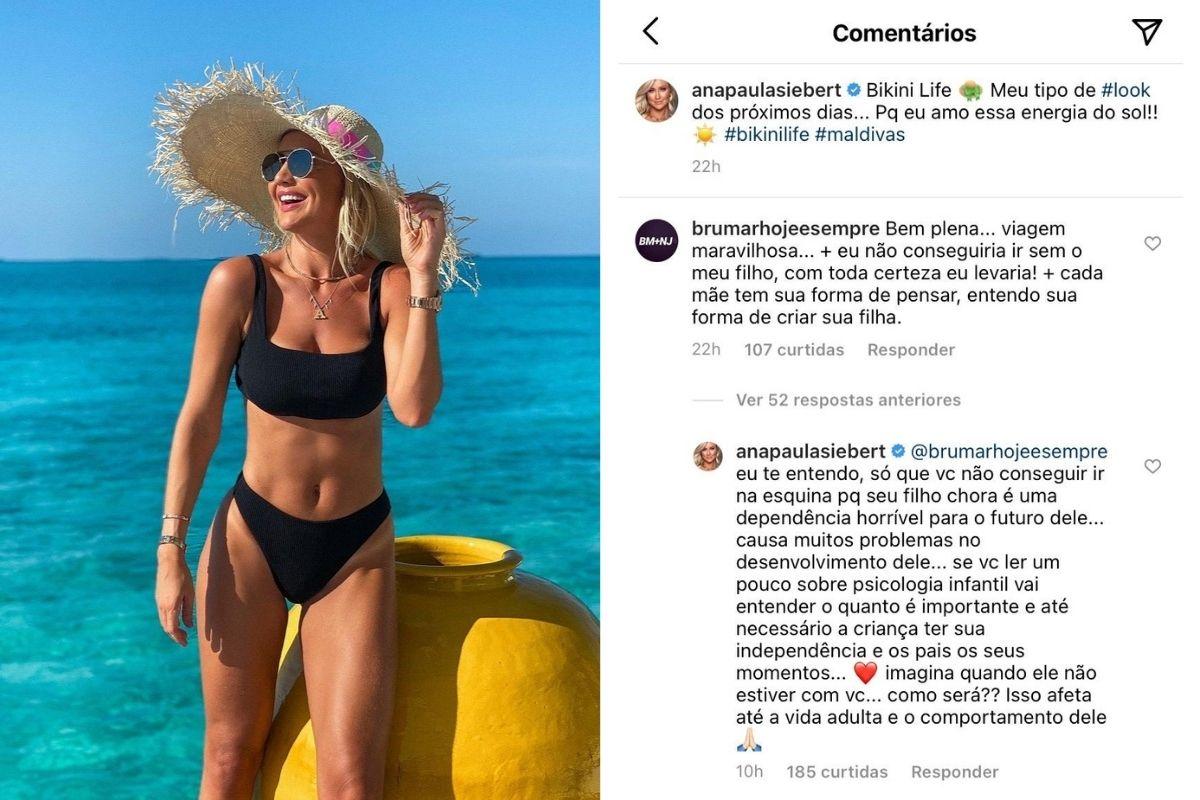
Task: Open the bikini beach photo
Action: (300, 400)
